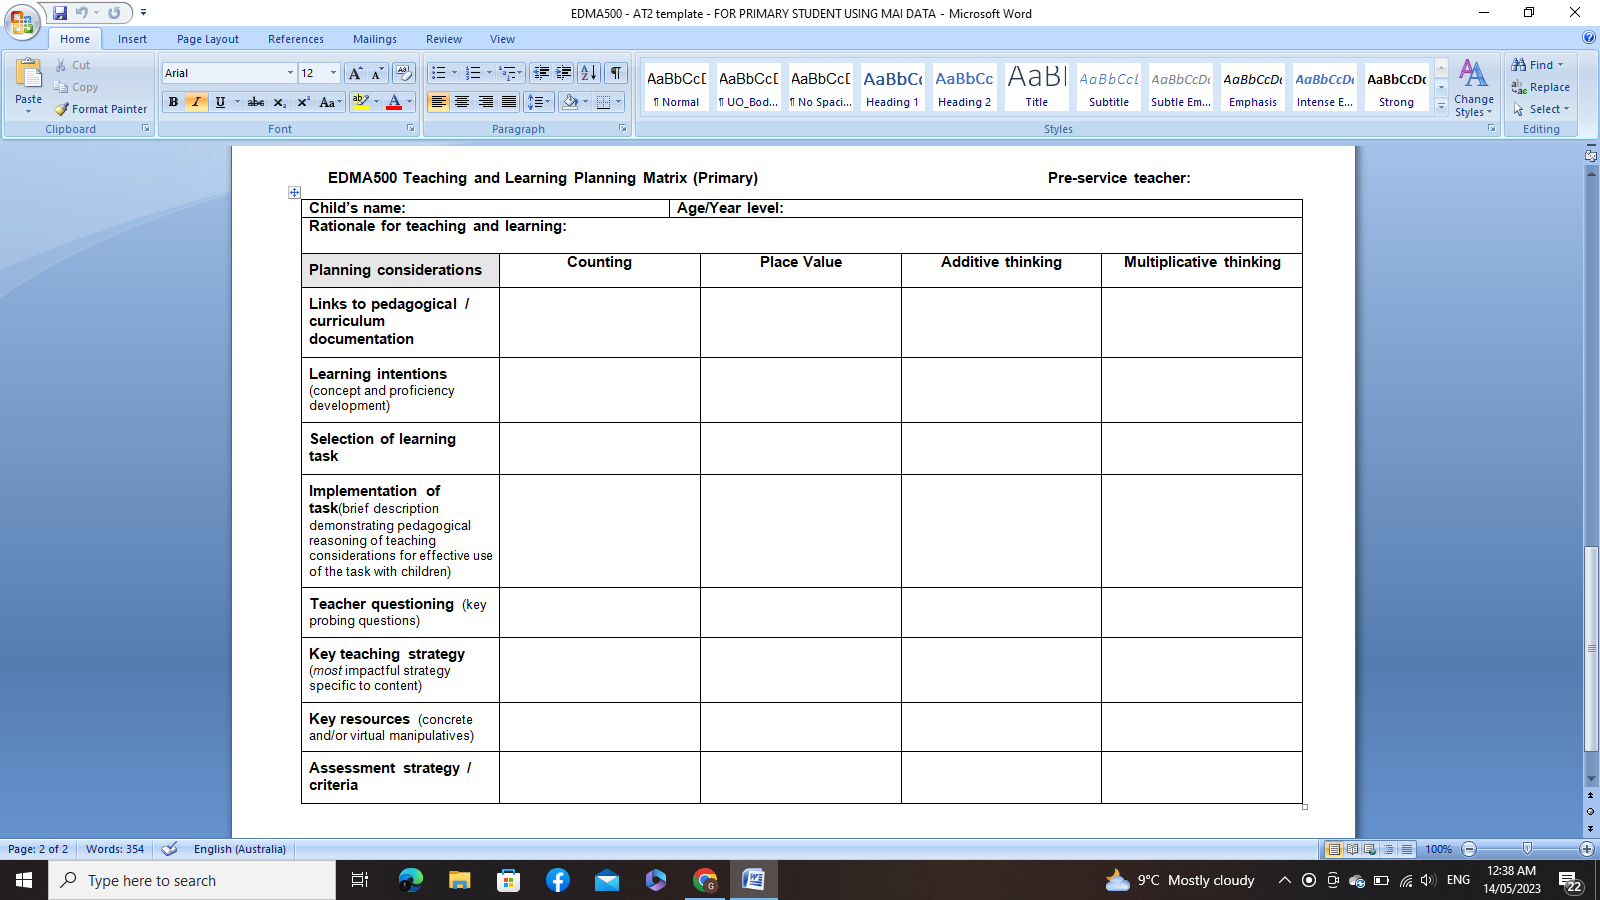The image size is (1600, 900).
Task: Click the spelling check icon on status bar
Action: point(168,849)
